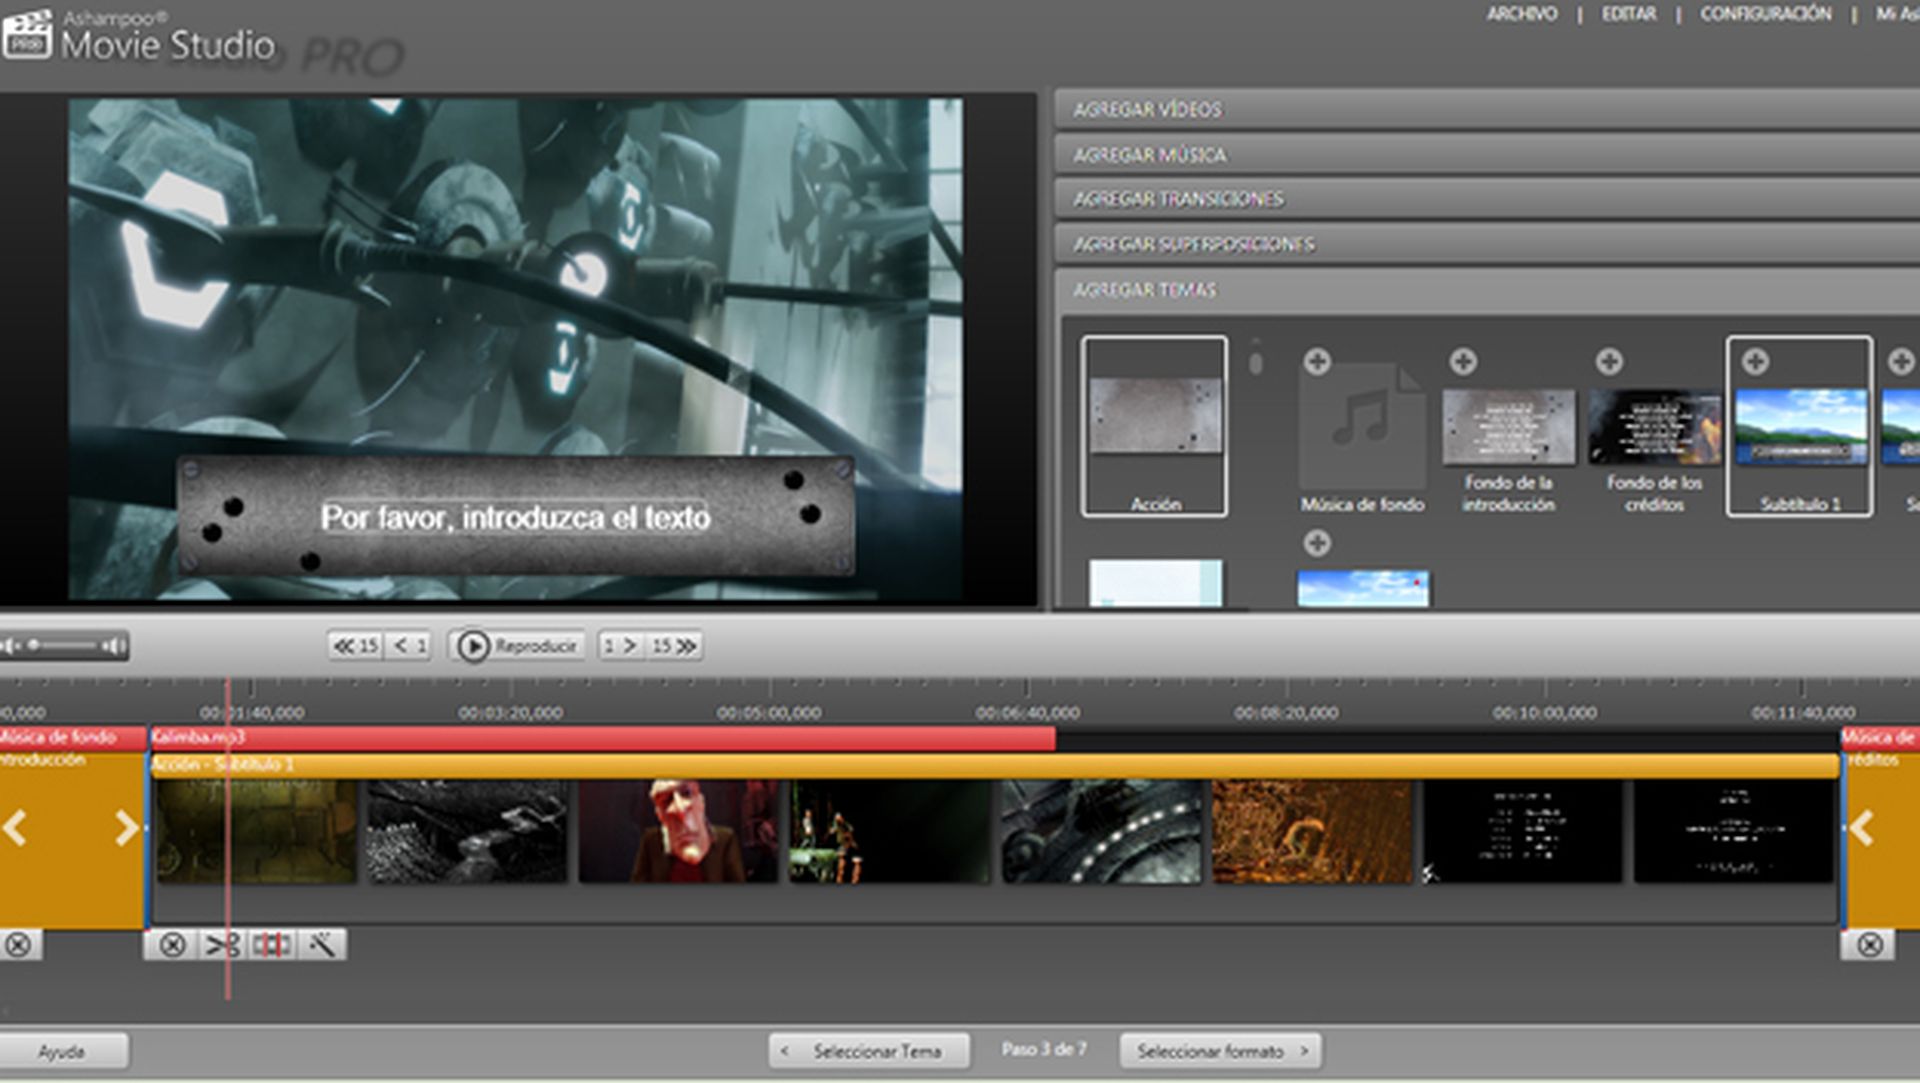
Task: Open the ARCHIVO menu
Action: click(x=1524, y=14)
